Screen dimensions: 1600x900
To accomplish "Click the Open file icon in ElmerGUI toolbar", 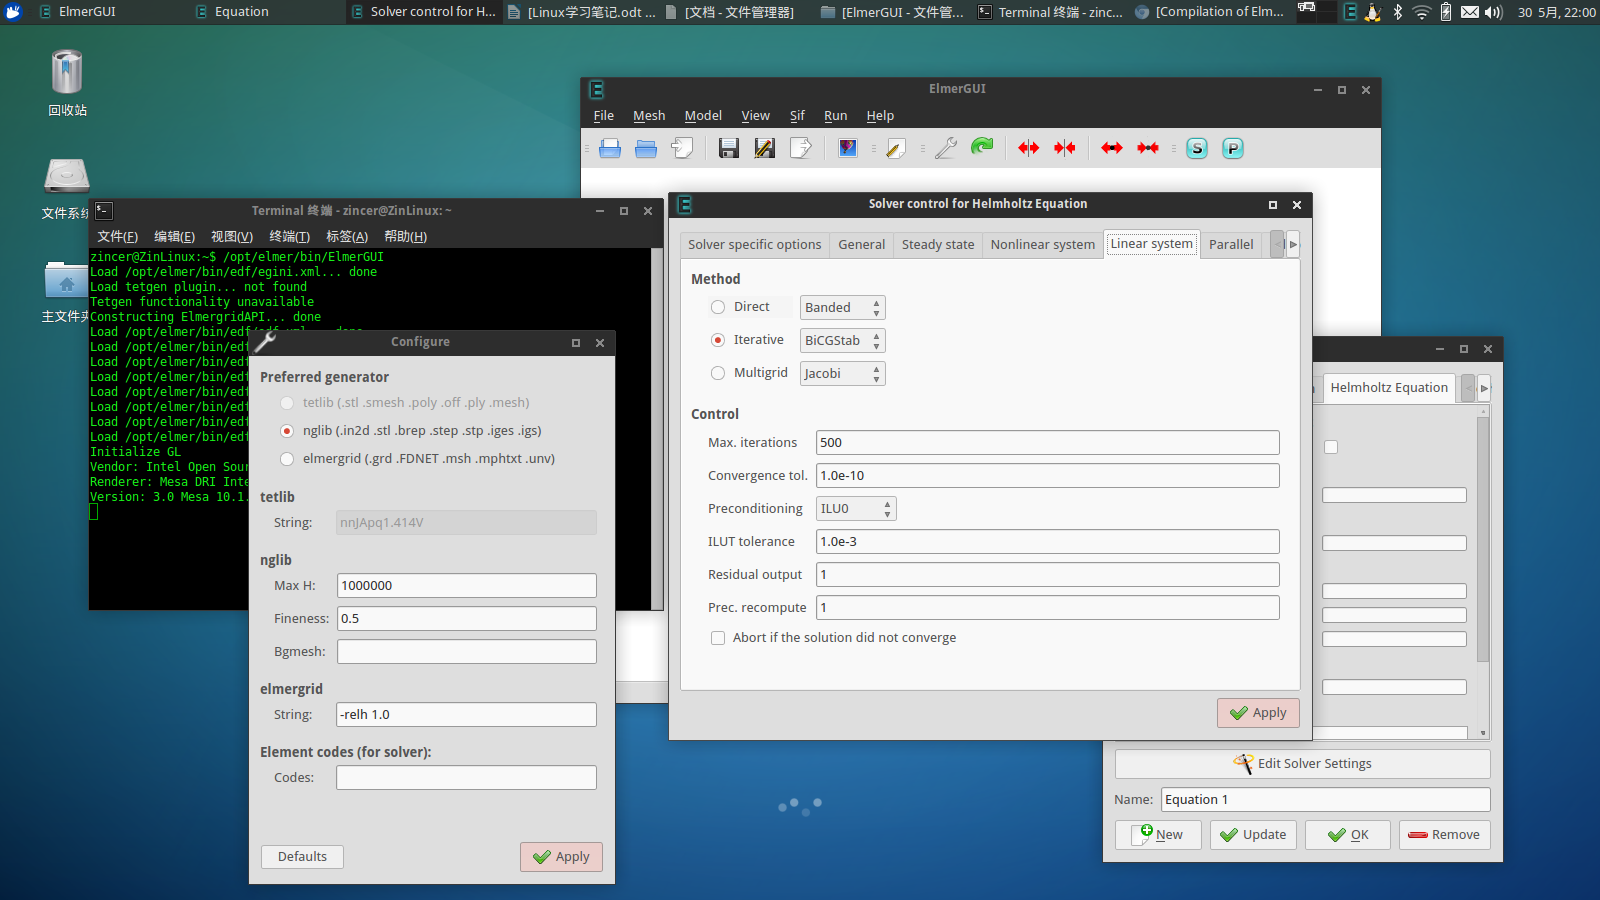I will [x=610, y=149].
